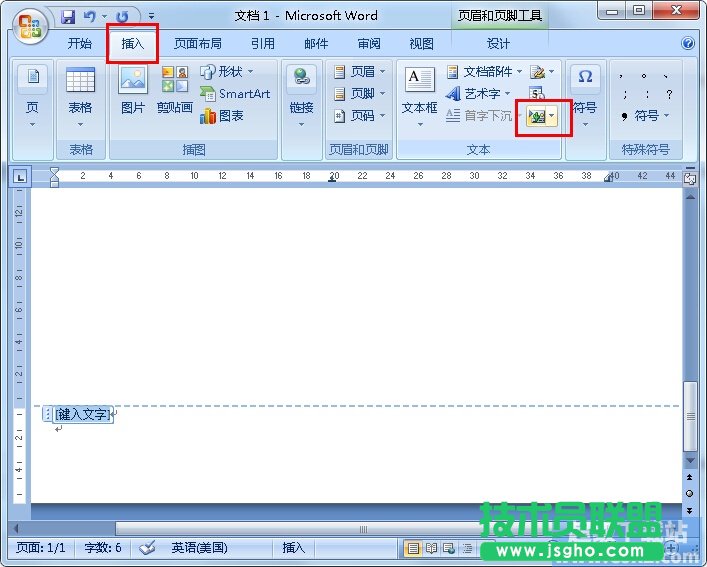Open the 剪贴画 clip art tool
This screenshot has width=707, height=567.
(174, 89)
